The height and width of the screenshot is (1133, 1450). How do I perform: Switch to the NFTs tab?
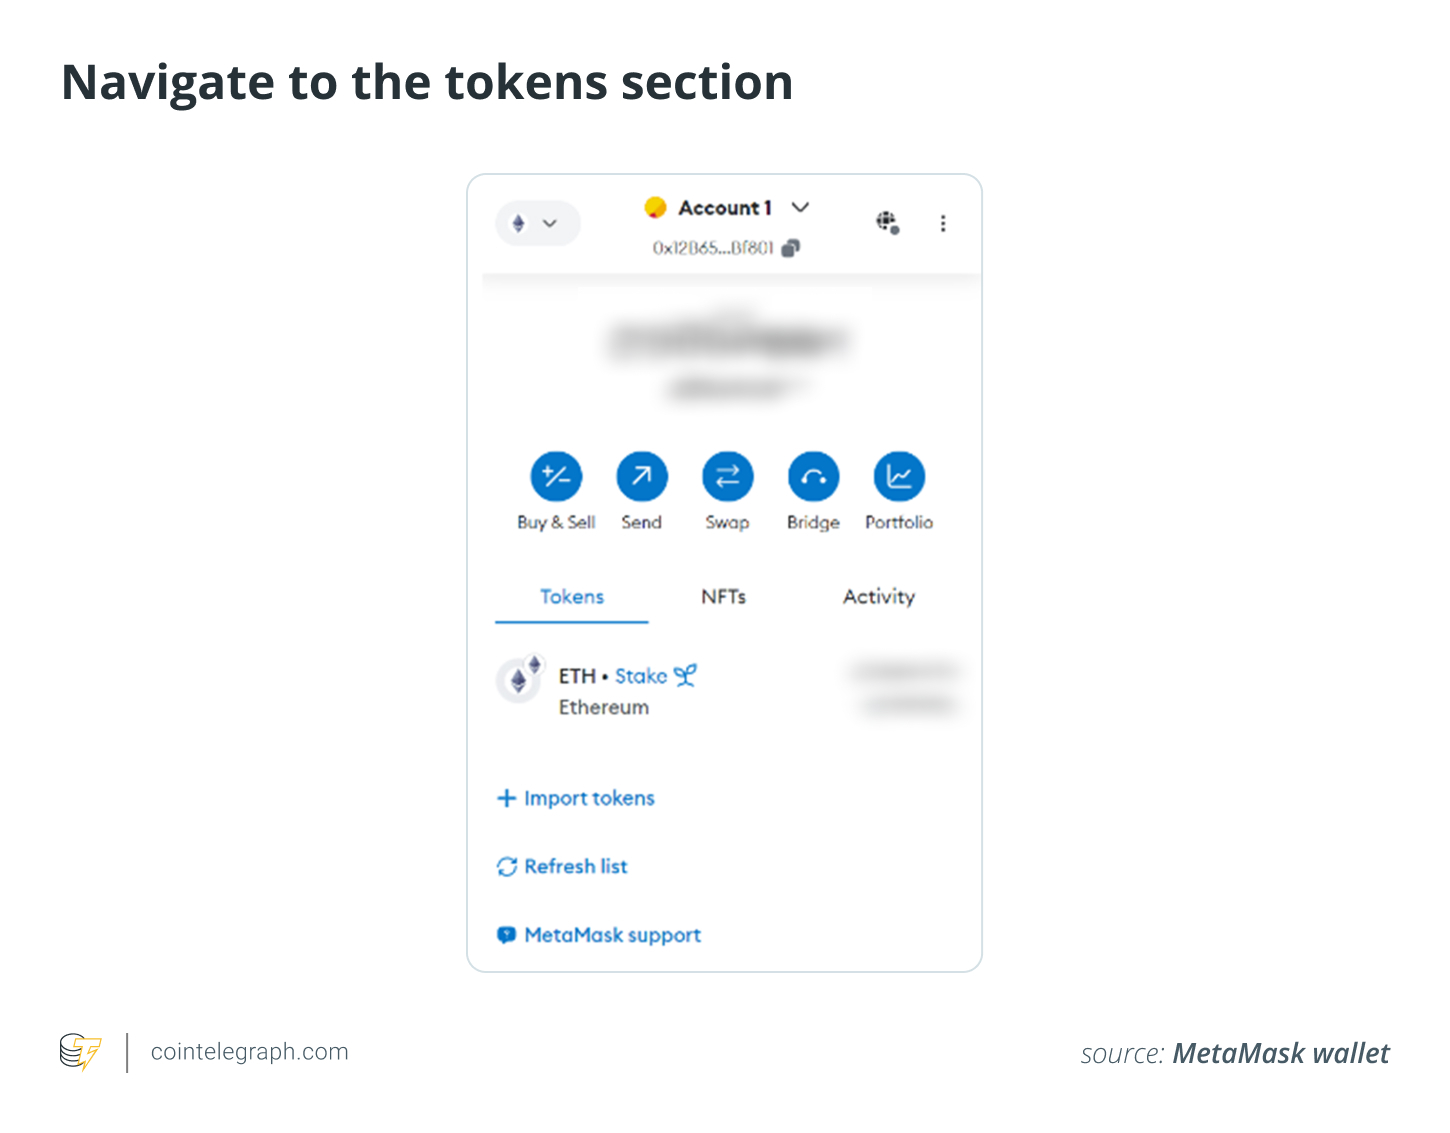pyautogui.click(x=723, y=596)
